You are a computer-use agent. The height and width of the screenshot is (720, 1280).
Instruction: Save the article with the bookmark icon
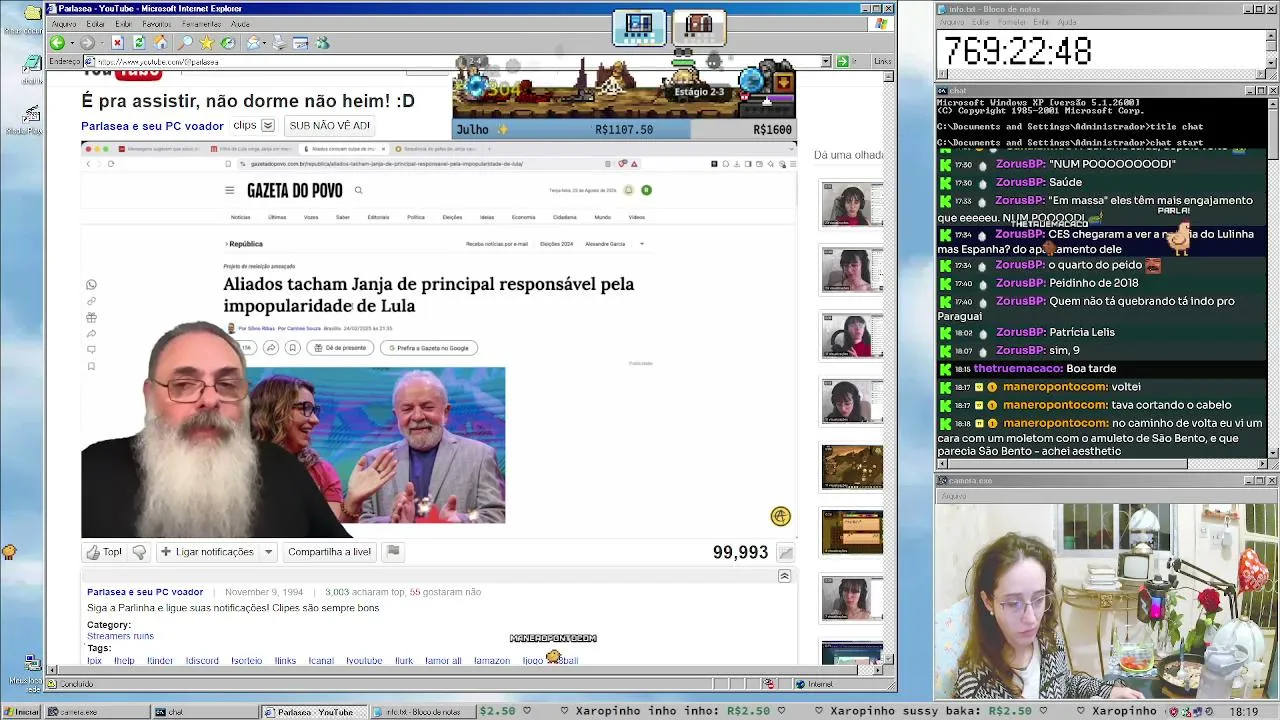(292, 348)
